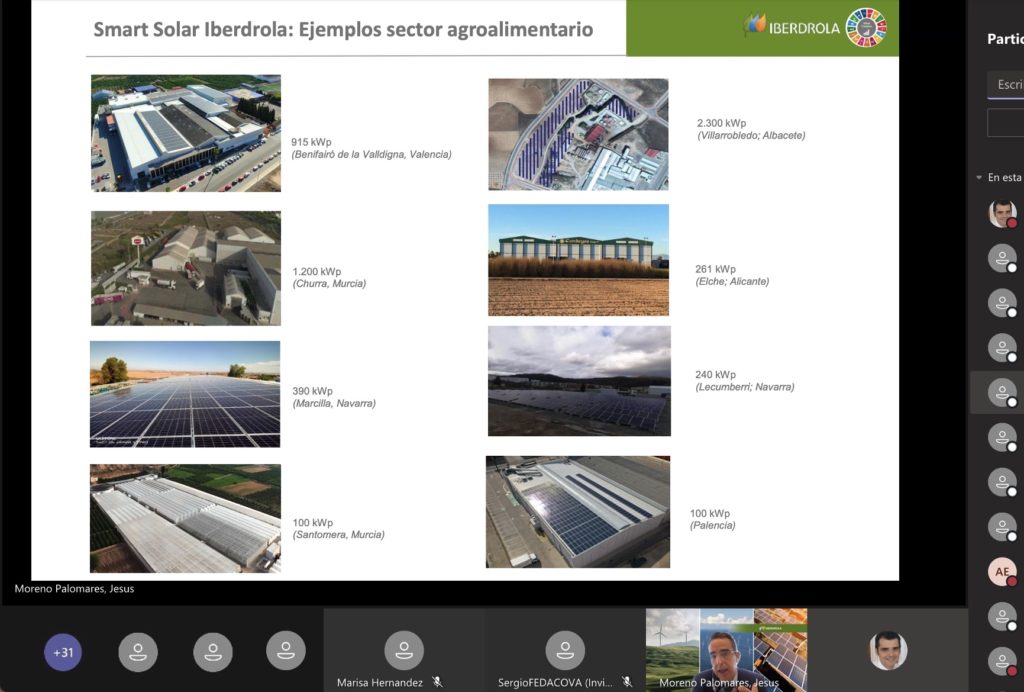Select the photo avatar heading the participants list
The width and height of the screenshot is (1024, 692).
click(1002, 213)
